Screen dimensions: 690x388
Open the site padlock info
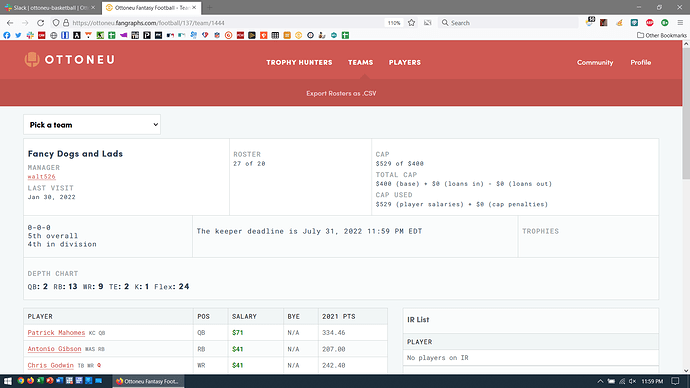(66, 23)
